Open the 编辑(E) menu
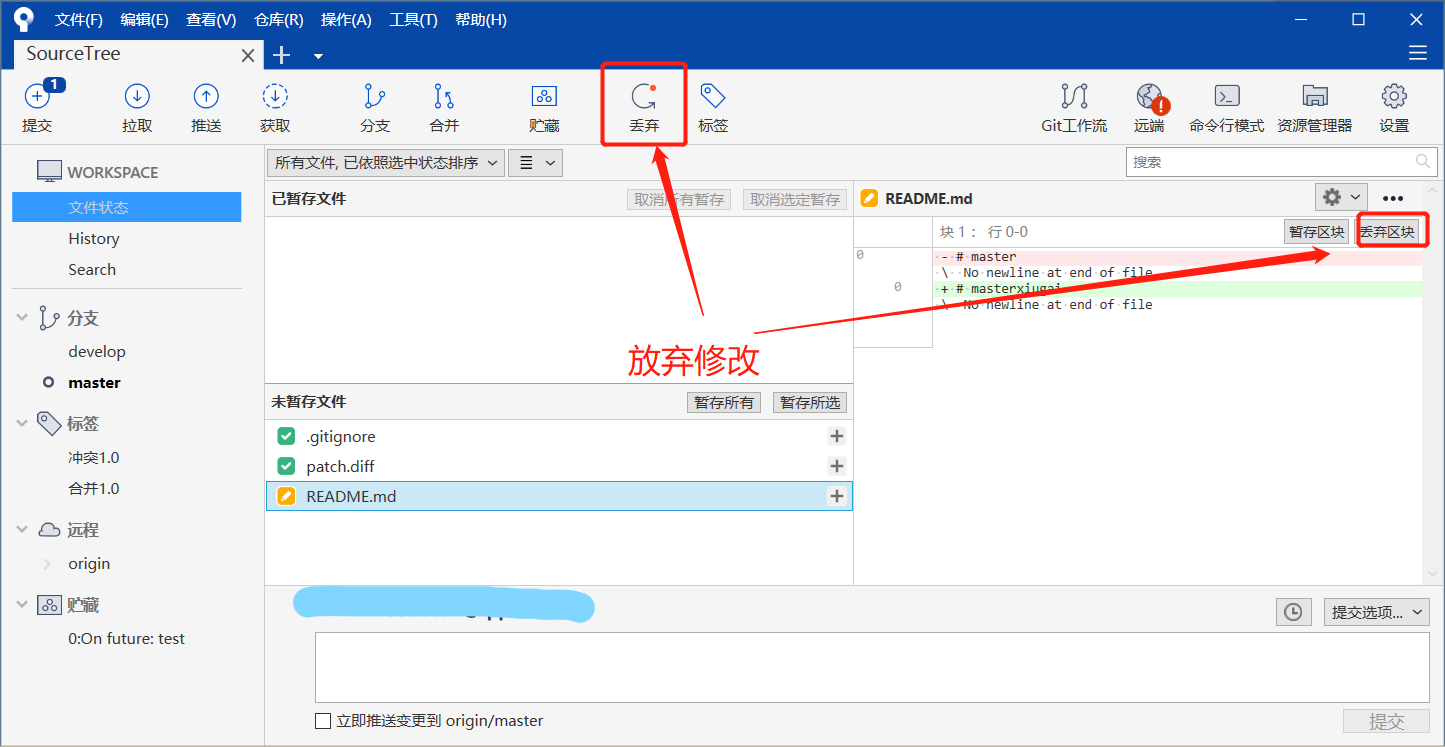Screen dimensions: 1445x747 [x=144, y=20]
